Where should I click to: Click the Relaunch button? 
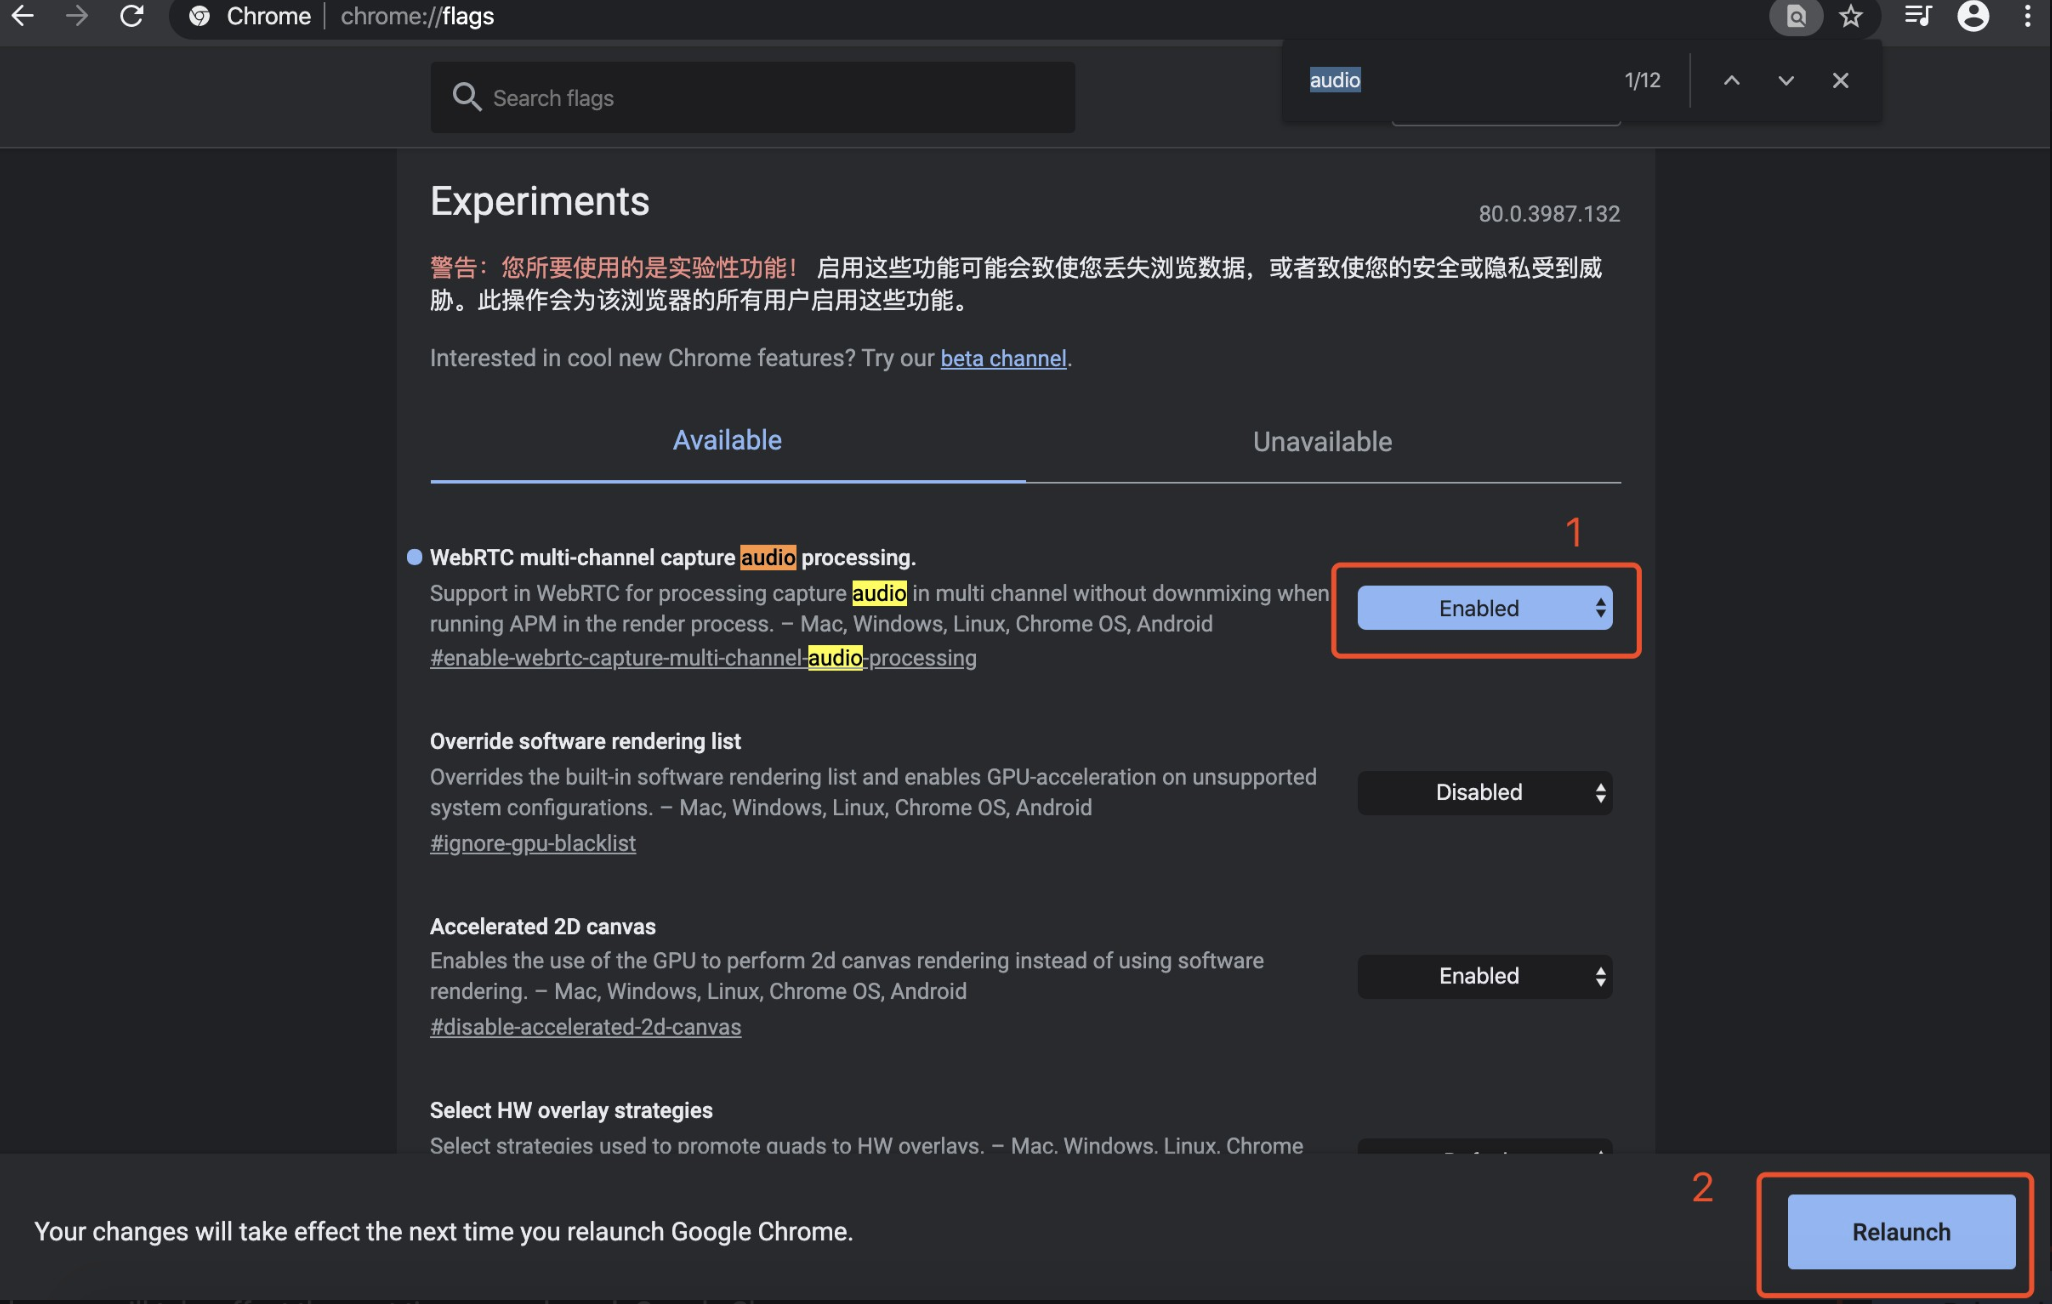pyautogui.click(x=1901, y=1232)
